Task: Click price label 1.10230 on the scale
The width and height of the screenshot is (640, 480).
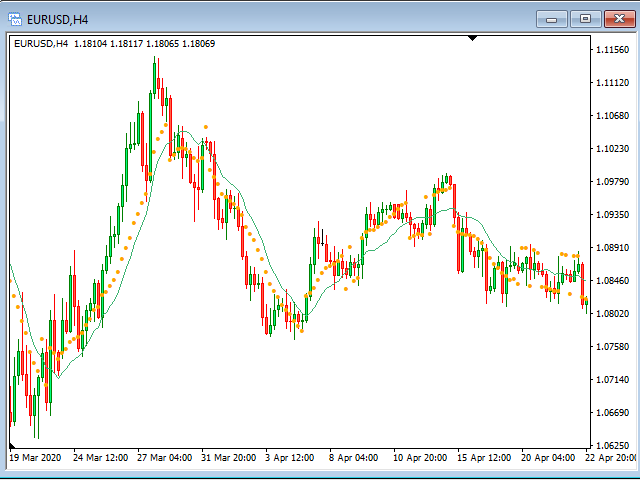Action: pos(613,149)
